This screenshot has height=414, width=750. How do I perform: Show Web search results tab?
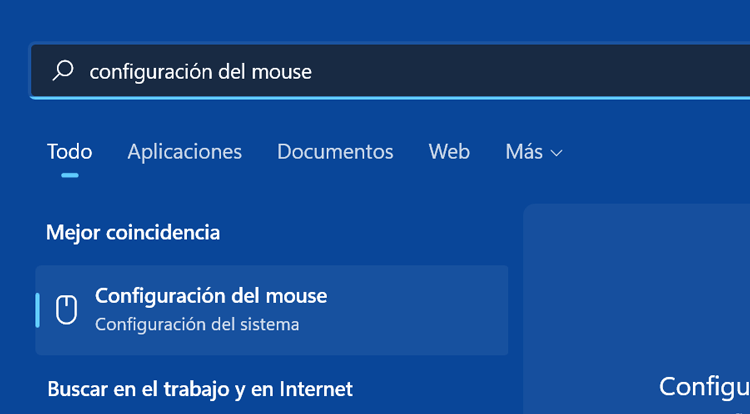[449, 152]
